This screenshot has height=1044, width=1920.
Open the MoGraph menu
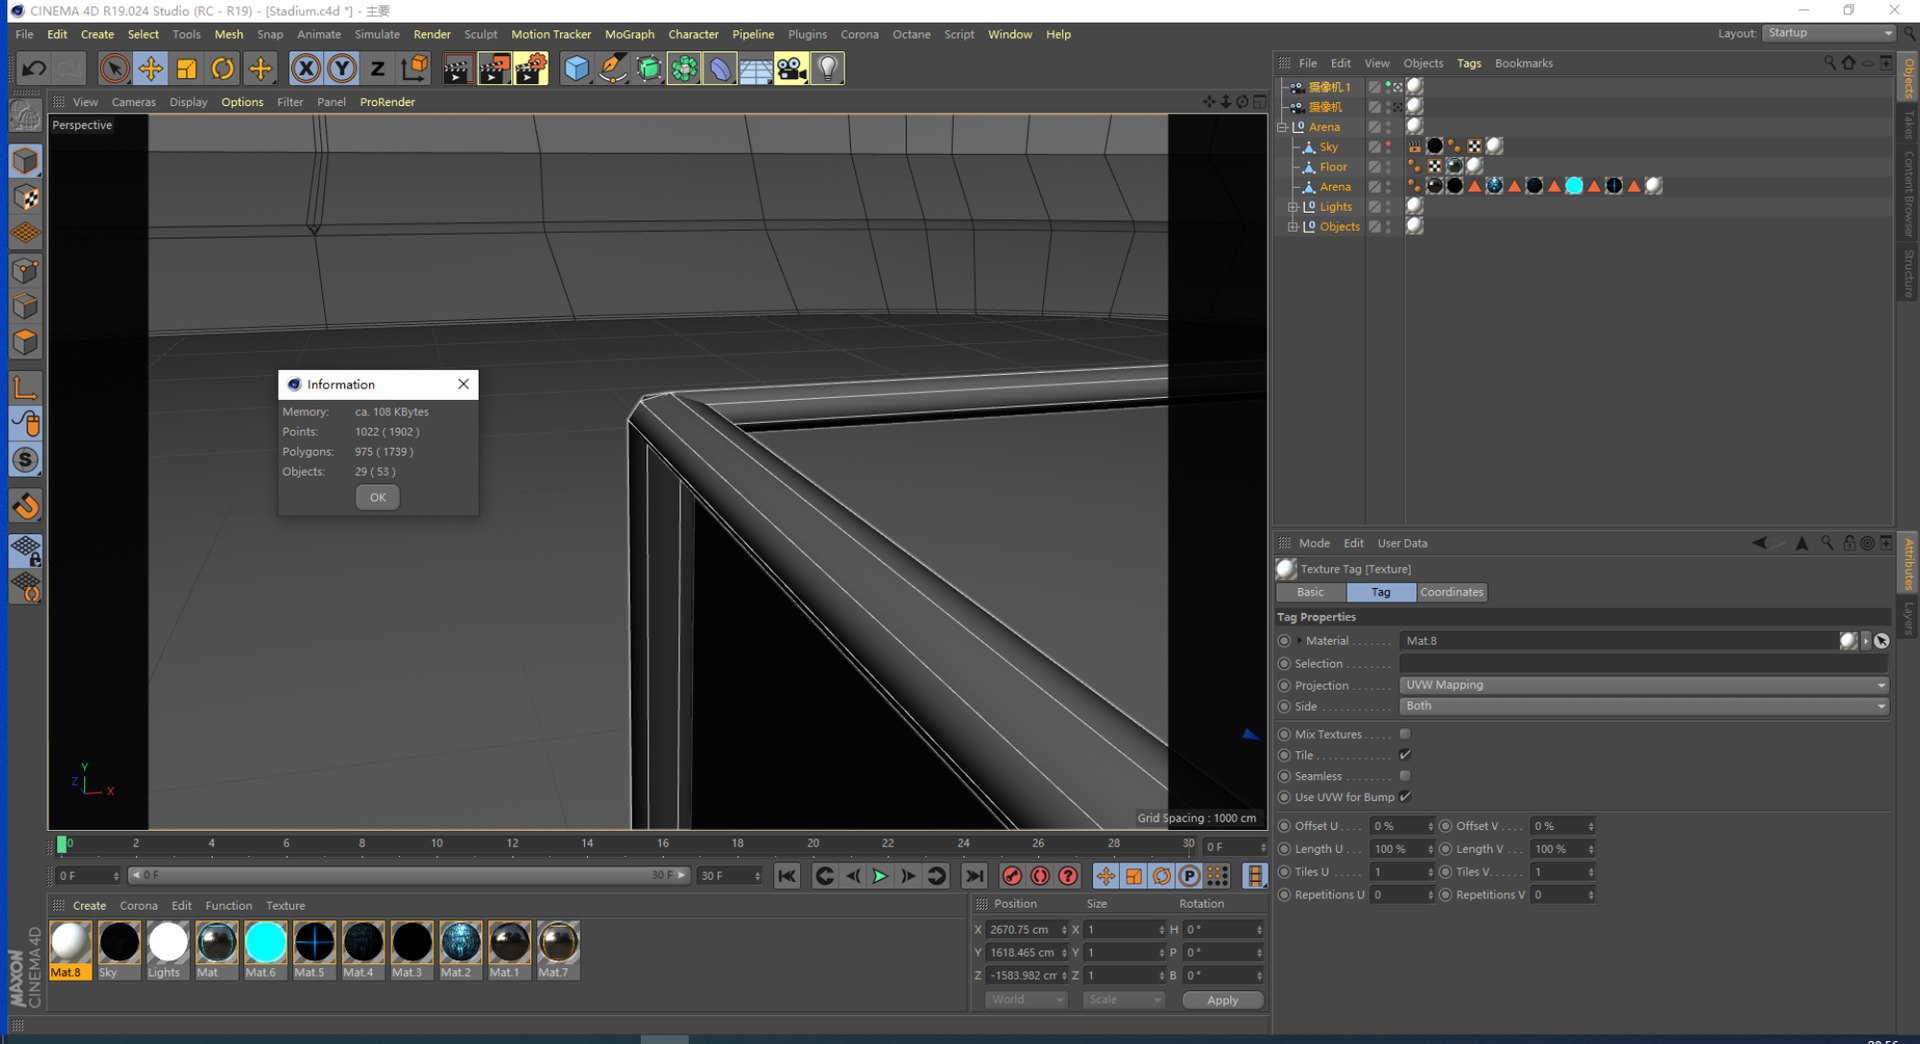629,34
